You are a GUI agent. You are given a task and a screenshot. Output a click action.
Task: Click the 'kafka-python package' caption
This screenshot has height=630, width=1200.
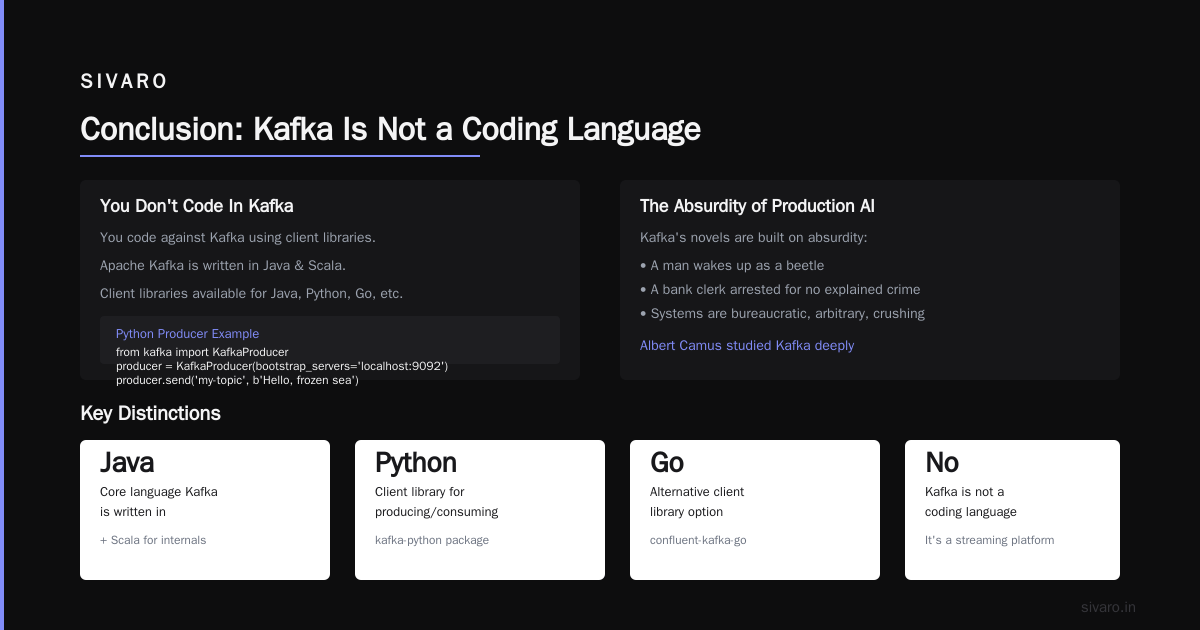pyautogui.click(x=432, y=540)
